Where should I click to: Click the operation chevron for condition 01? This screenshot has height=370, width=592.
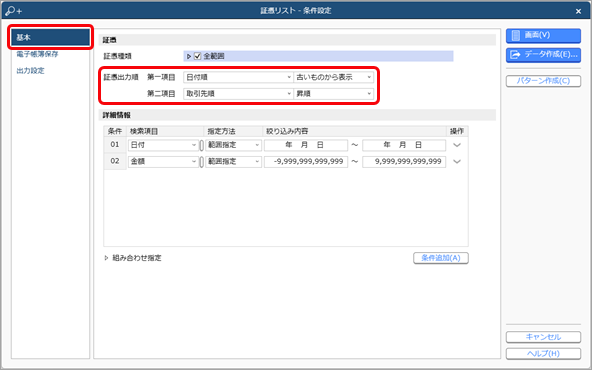(x=457, y=145)
